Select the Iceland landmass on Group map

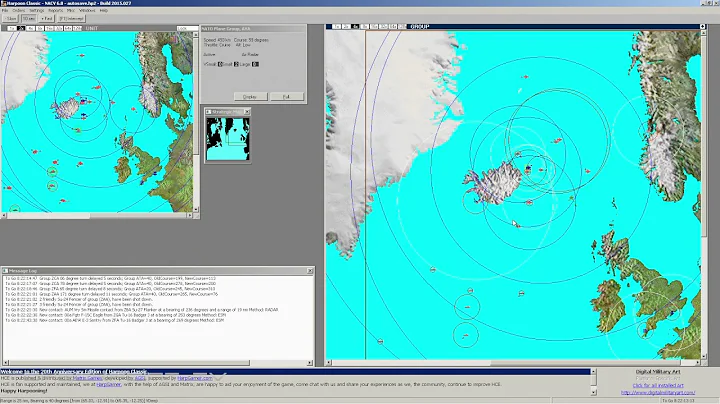pyautogui.click(x=493, y=183)
